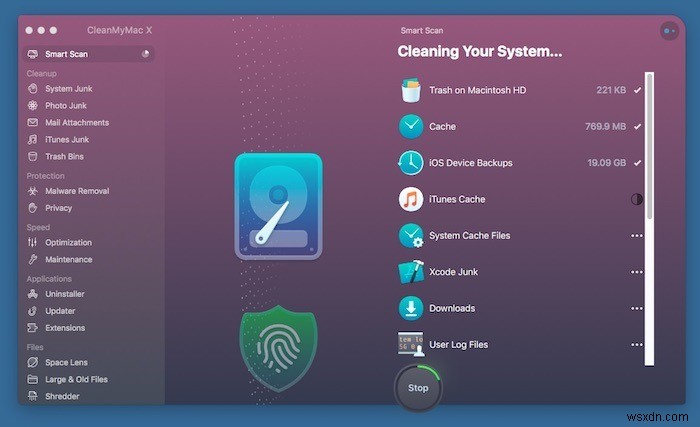Click the cleaning list scrollbar thumb
Screen dimensions: 700x427
650,147
